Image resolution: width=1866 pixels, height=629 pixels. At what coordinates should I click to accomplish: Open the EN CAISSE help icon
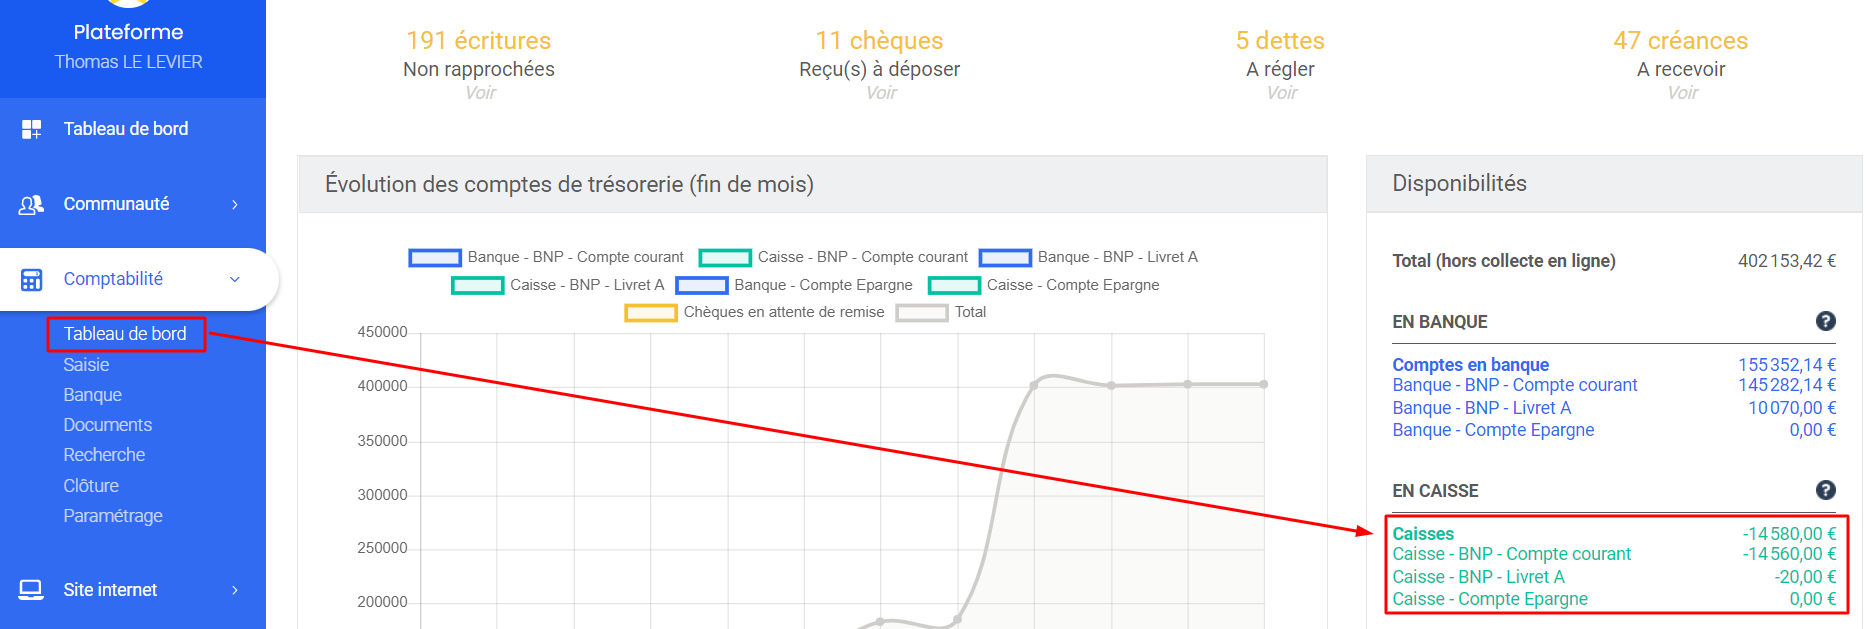click(x=1825, y=490)
